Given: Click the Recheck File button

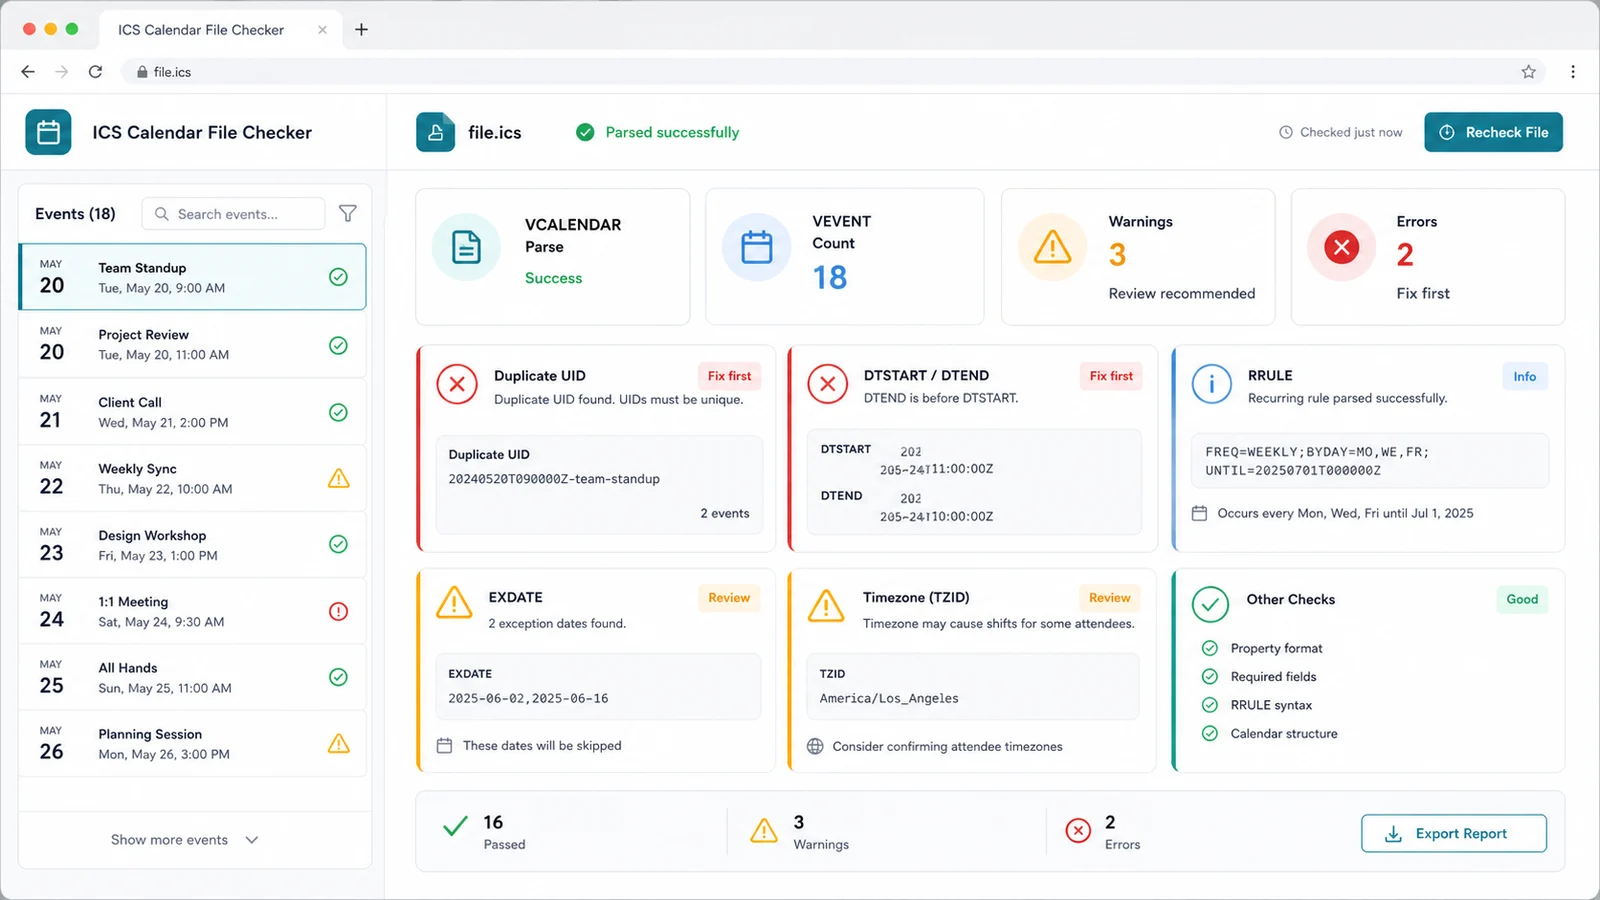Looking at the screenshot, I should coord(1493,132).
